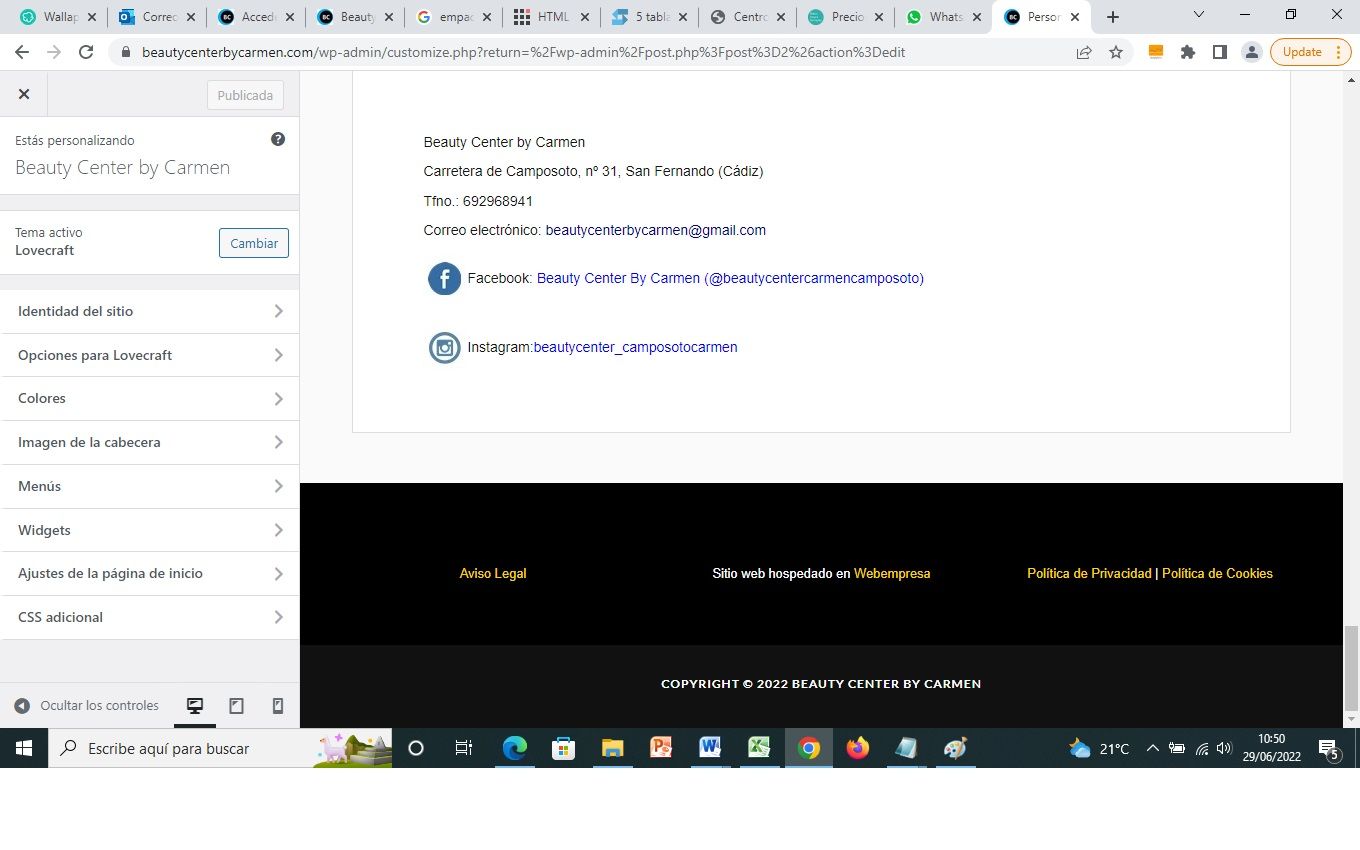Go back in browser history

tap(22, 52)
